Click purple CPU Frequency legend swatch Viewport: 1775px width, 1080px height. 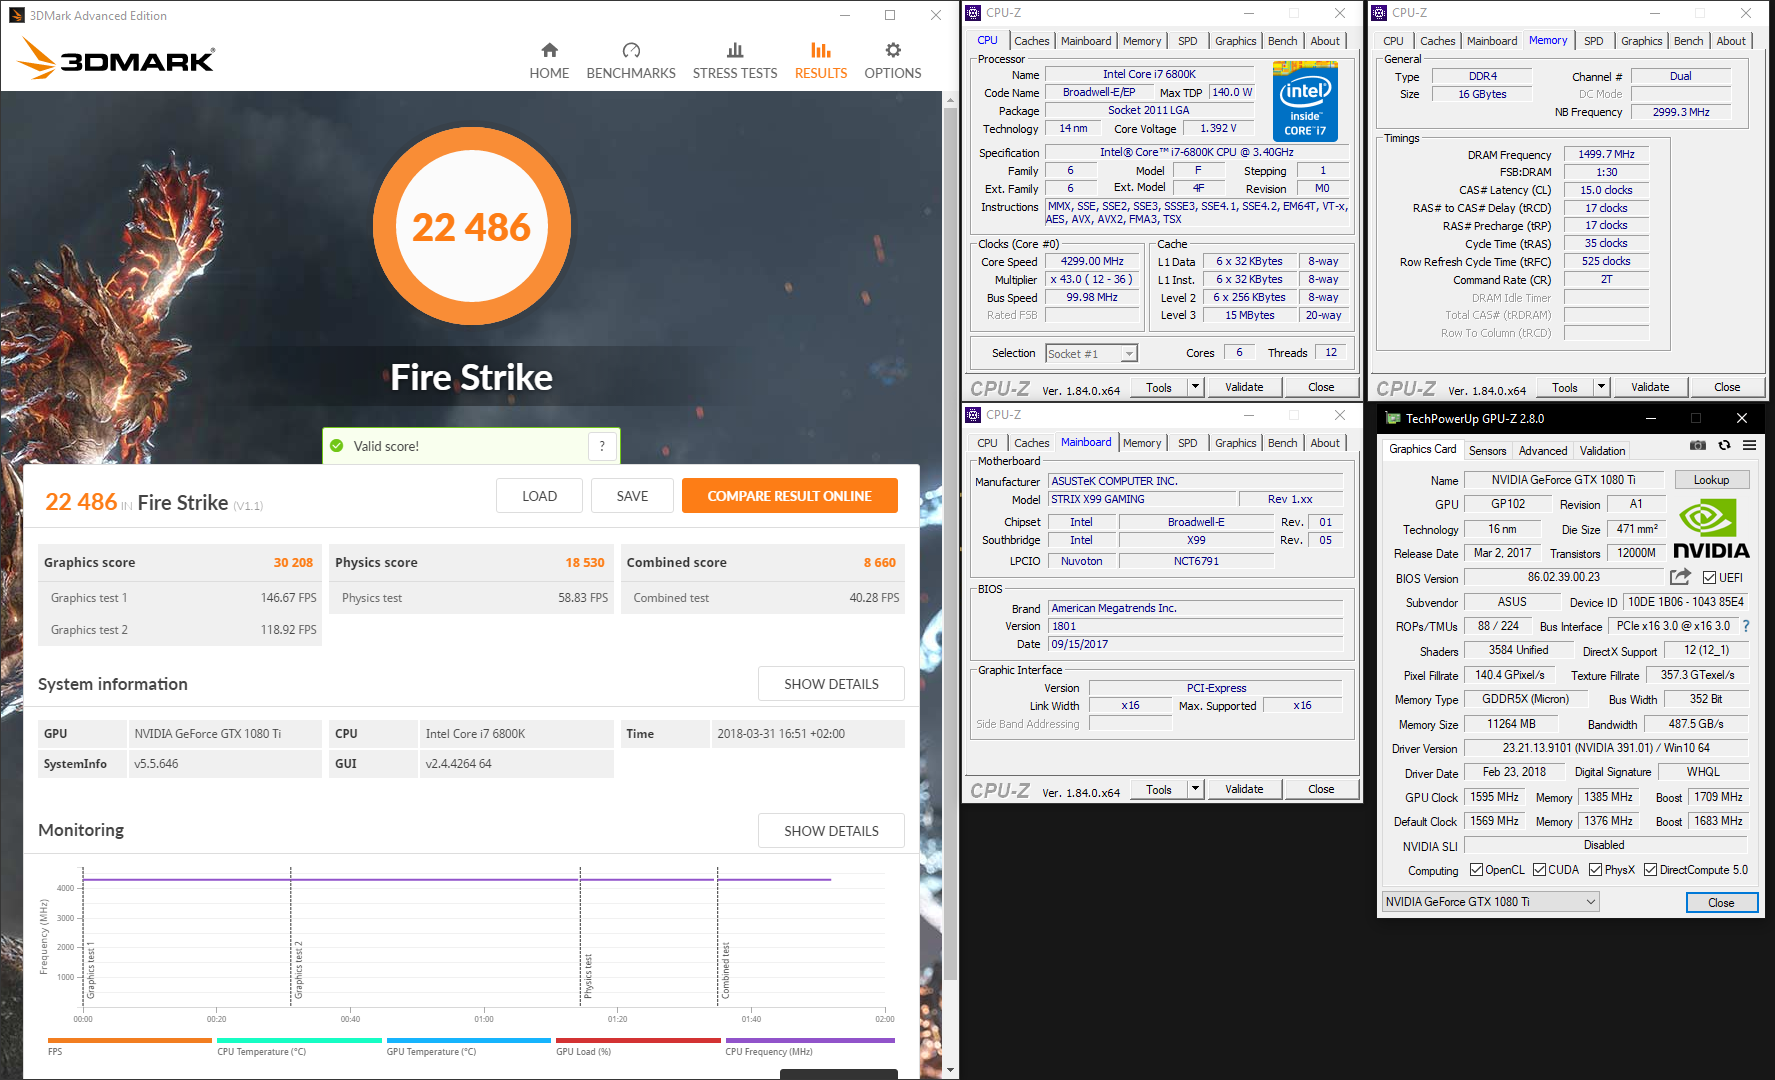click(x=810, y=1040)
